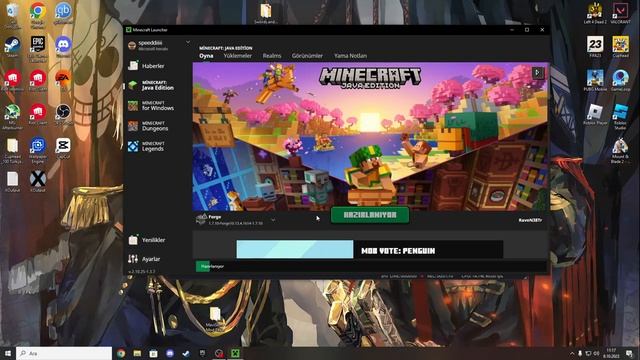Open MSI Afterburner desktop shortcut
Screen dimensions: 640x360
(12, 116)
